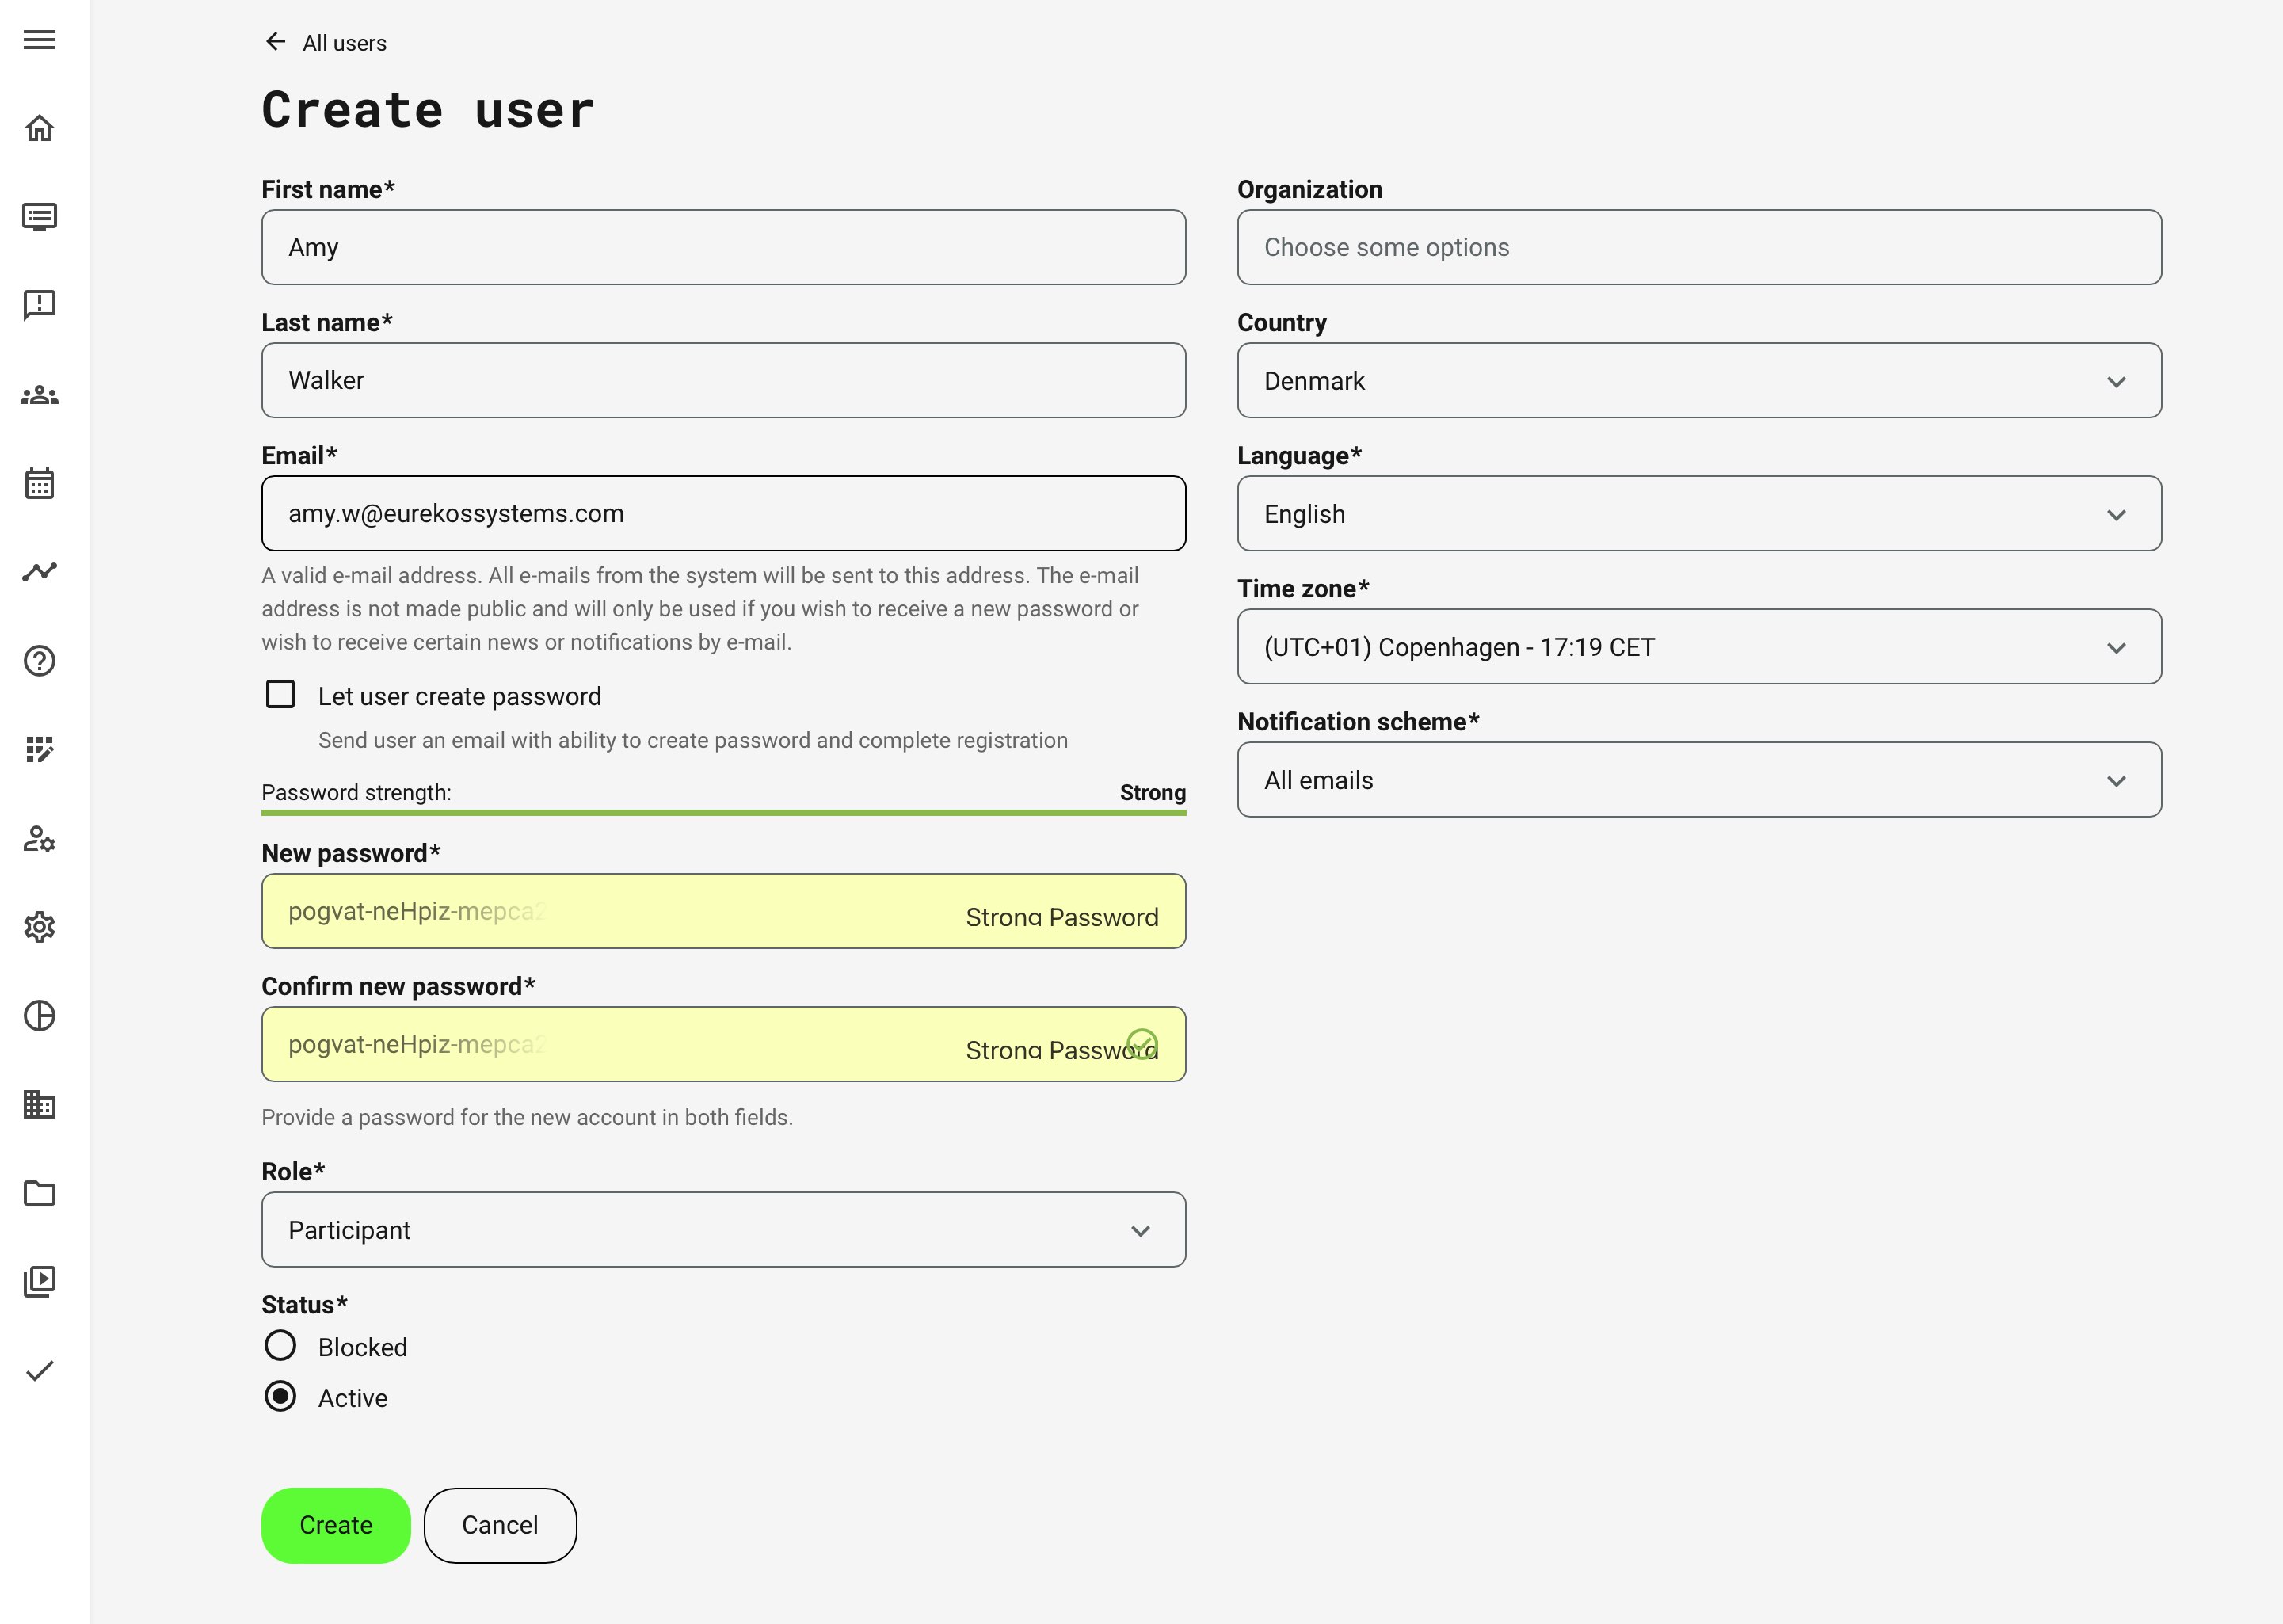Screen dimensions: 2283x1624
Task: Click the help question mark icon
Action: 39,661
